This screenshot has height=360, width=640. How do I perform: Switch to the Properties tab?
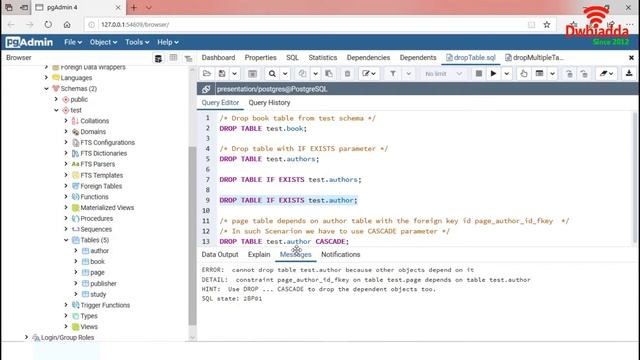point(260,58)
